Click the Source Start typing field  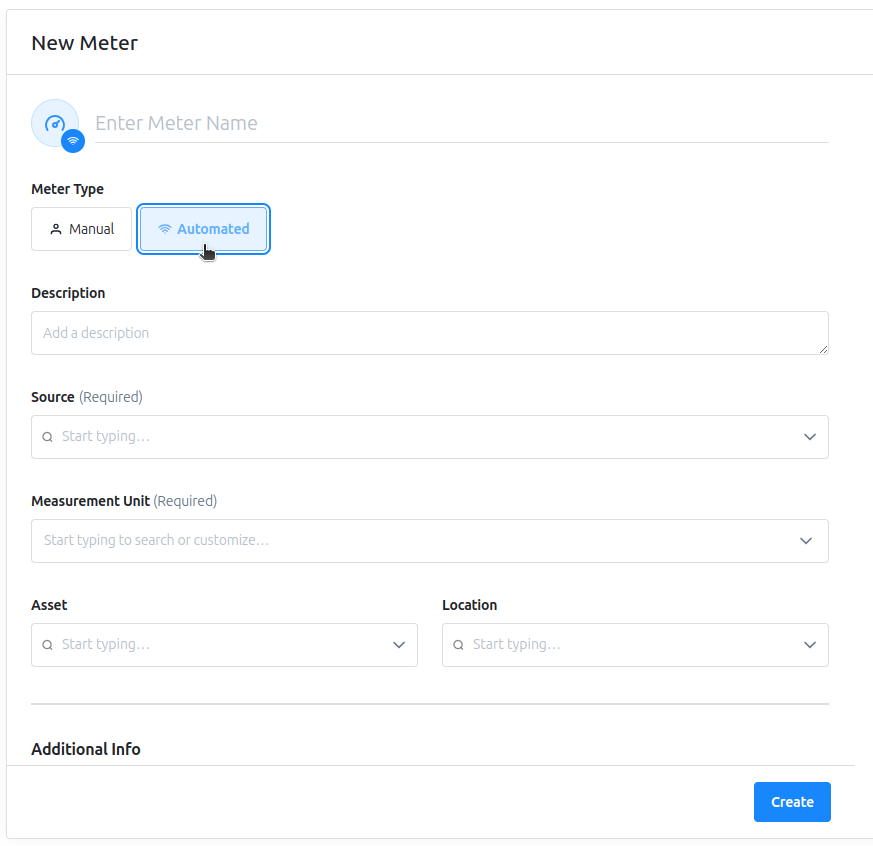pos(430,437)
